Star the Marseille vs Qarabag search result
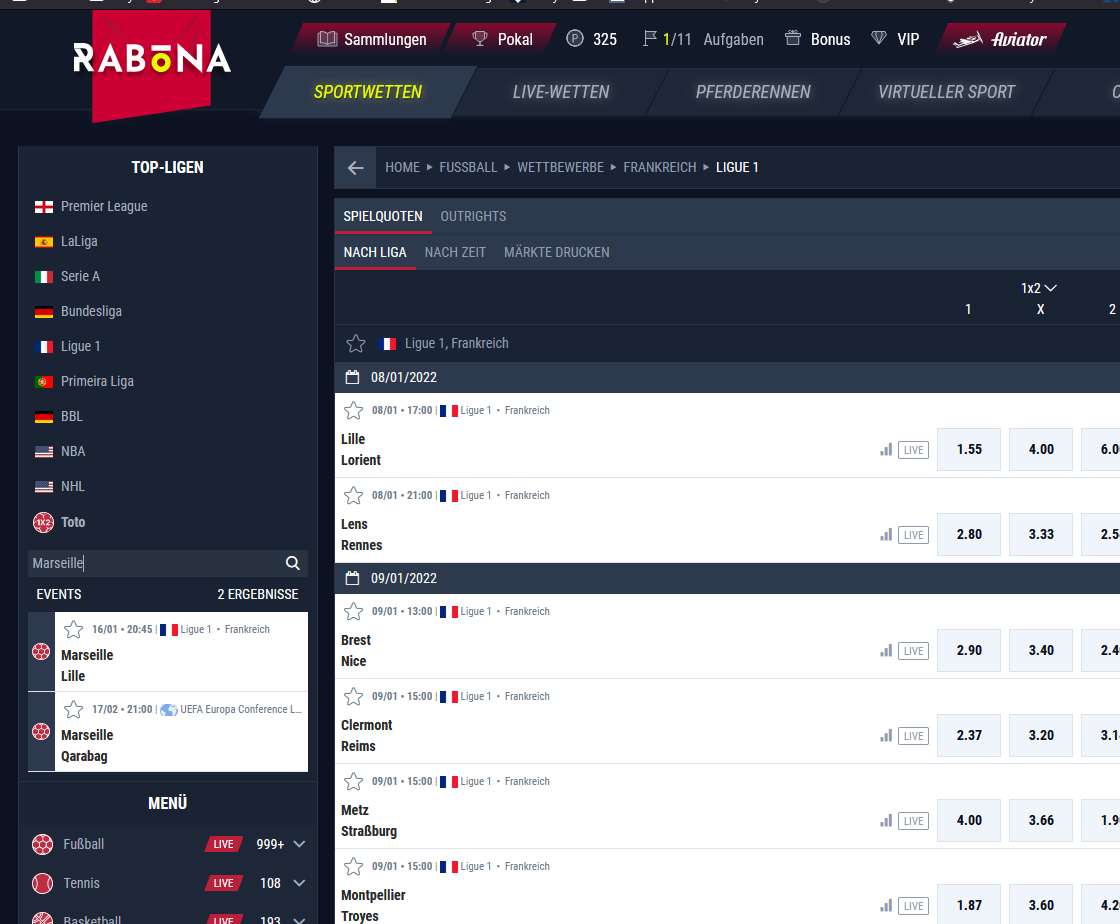This screenshot has height=924, width=1120. click(x=74, y=709)
